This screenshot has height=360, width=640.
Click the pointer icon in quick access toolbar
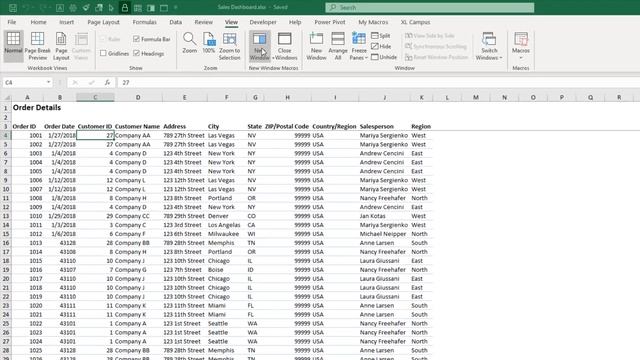111,8
